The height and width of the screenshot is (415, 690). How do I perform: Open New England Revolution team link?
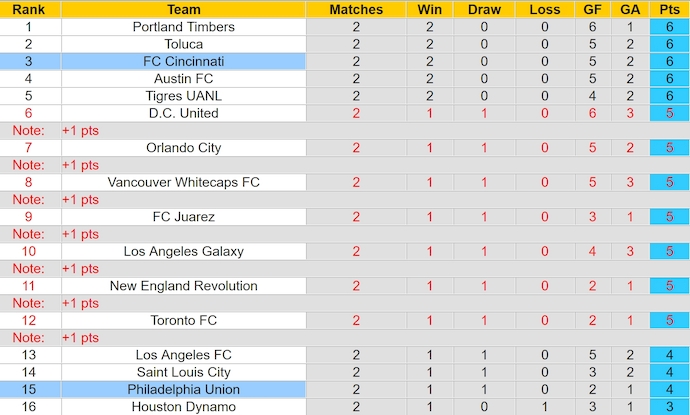pyautogui.click(x=184, y=286)
